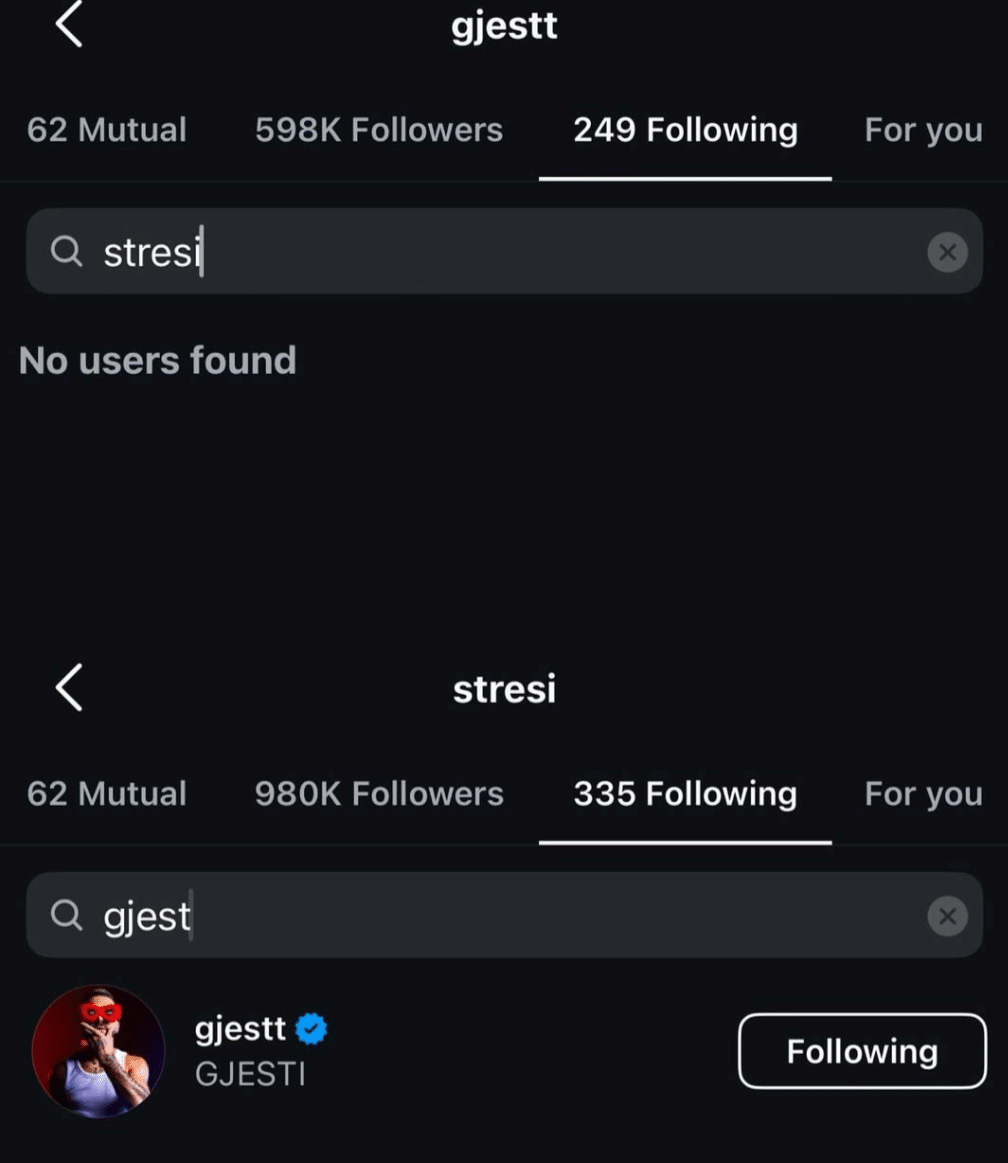Viewport: 1008px width, 1163px height.
Task: Click the blue verified badge next to gjestt
Action: point(313,1029)
